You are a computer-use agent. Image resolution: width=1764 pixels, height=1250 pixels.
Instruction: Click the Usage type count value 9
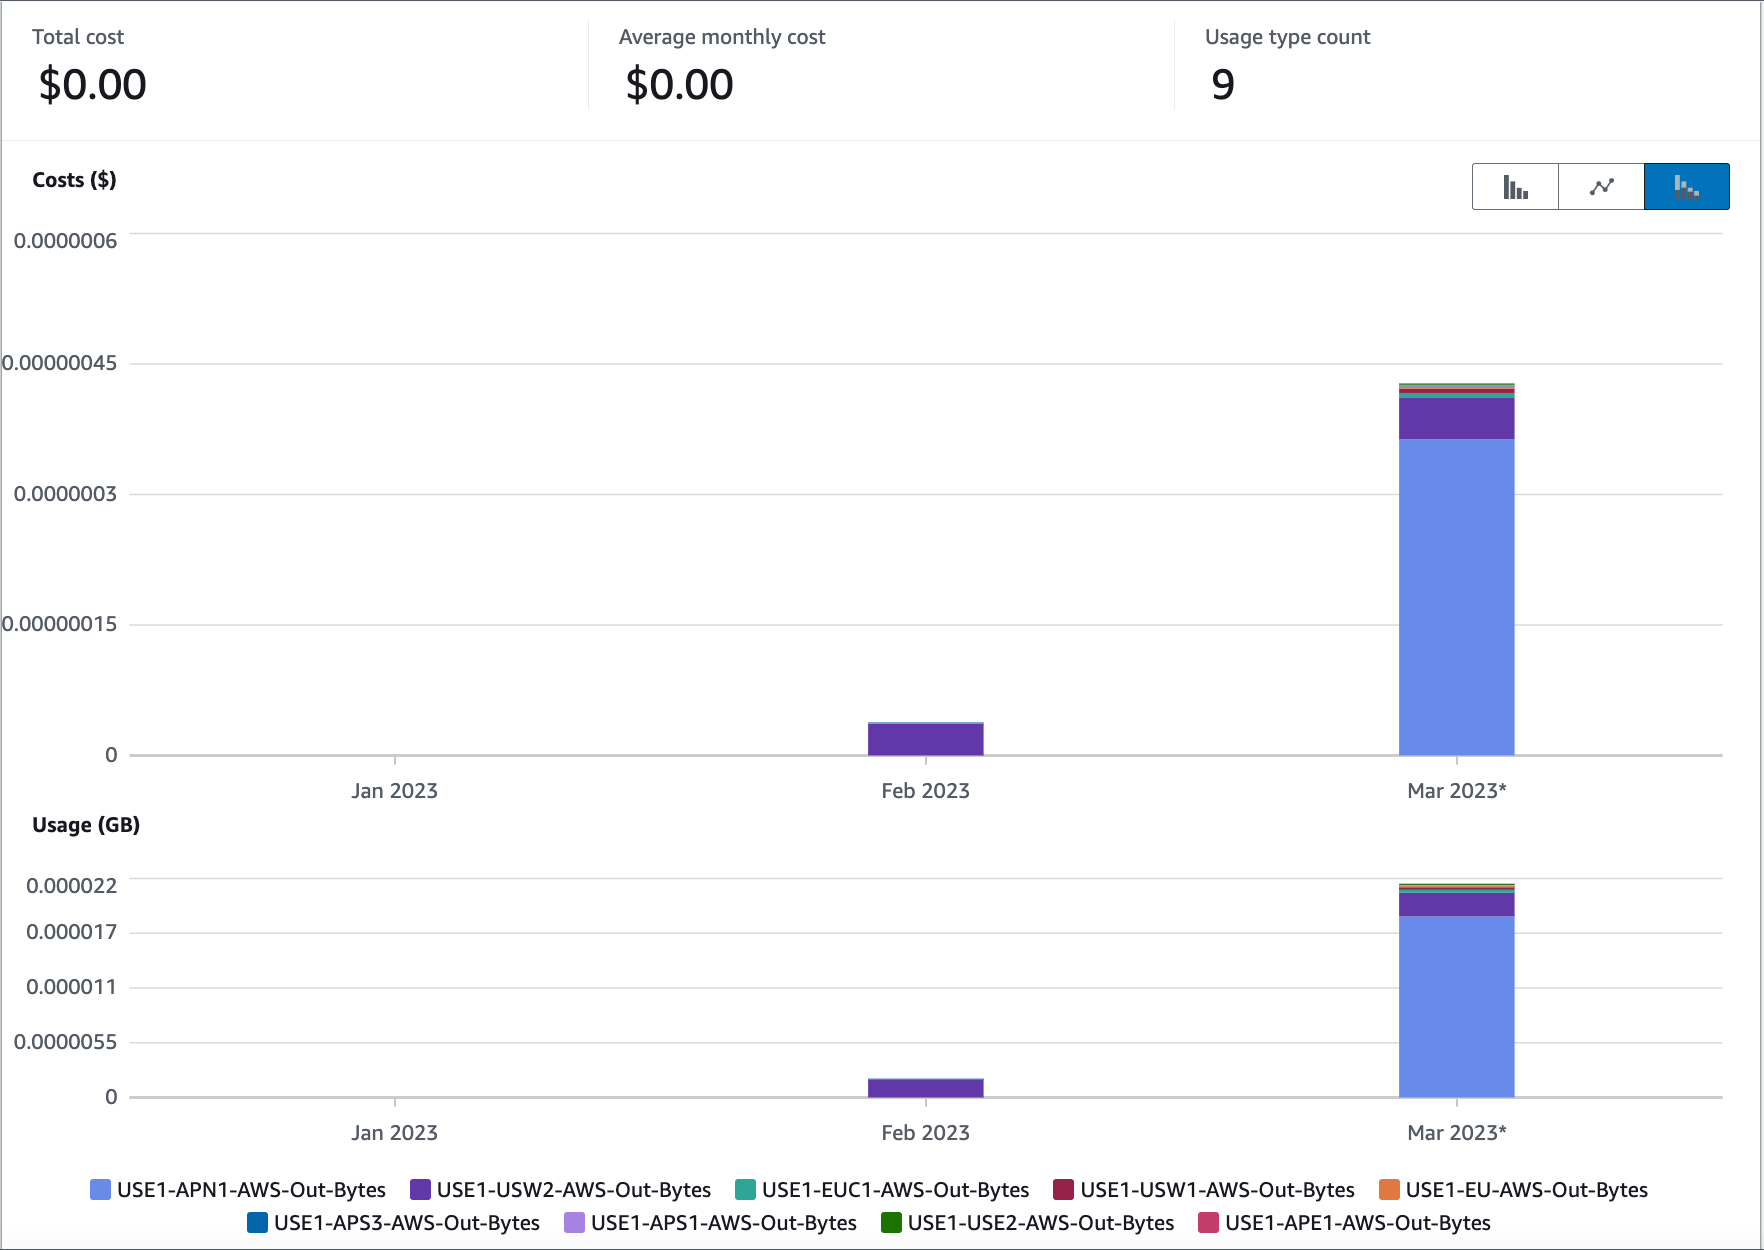1222,84
